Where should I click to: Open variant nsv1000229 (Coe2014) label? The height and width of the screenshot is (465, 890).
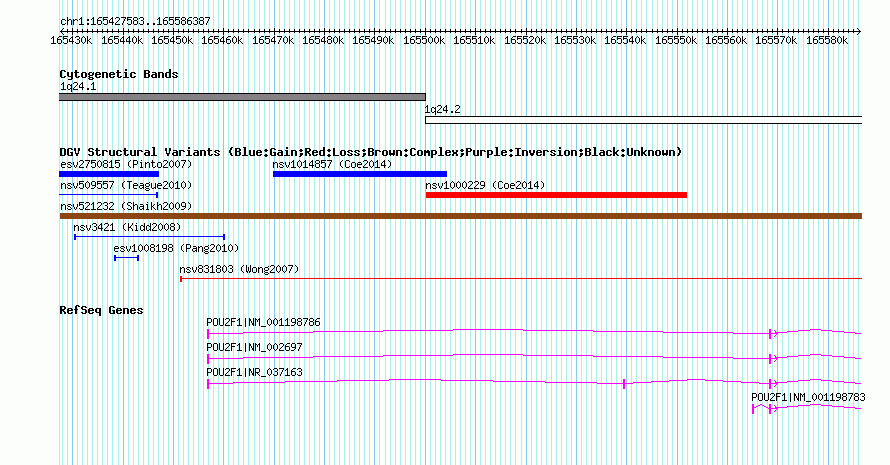[x=485, y=185]
